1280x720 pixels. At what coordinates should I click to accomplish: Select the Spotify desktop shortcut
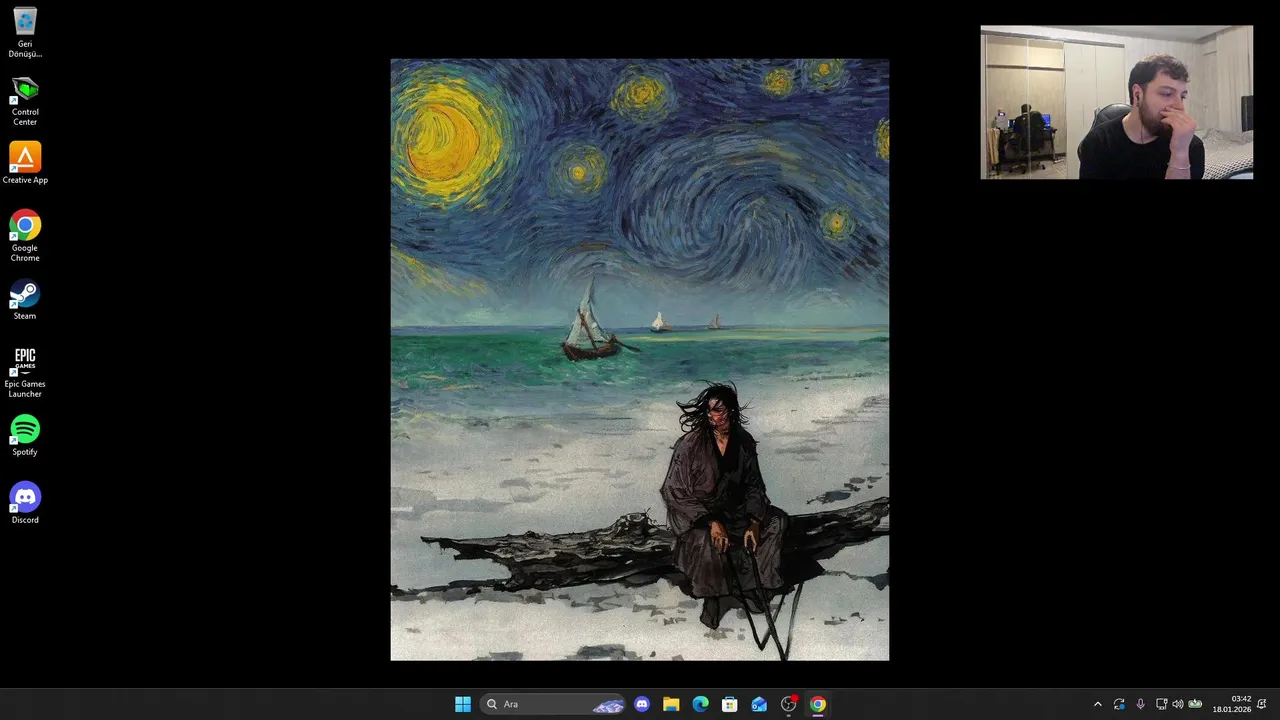25,435
